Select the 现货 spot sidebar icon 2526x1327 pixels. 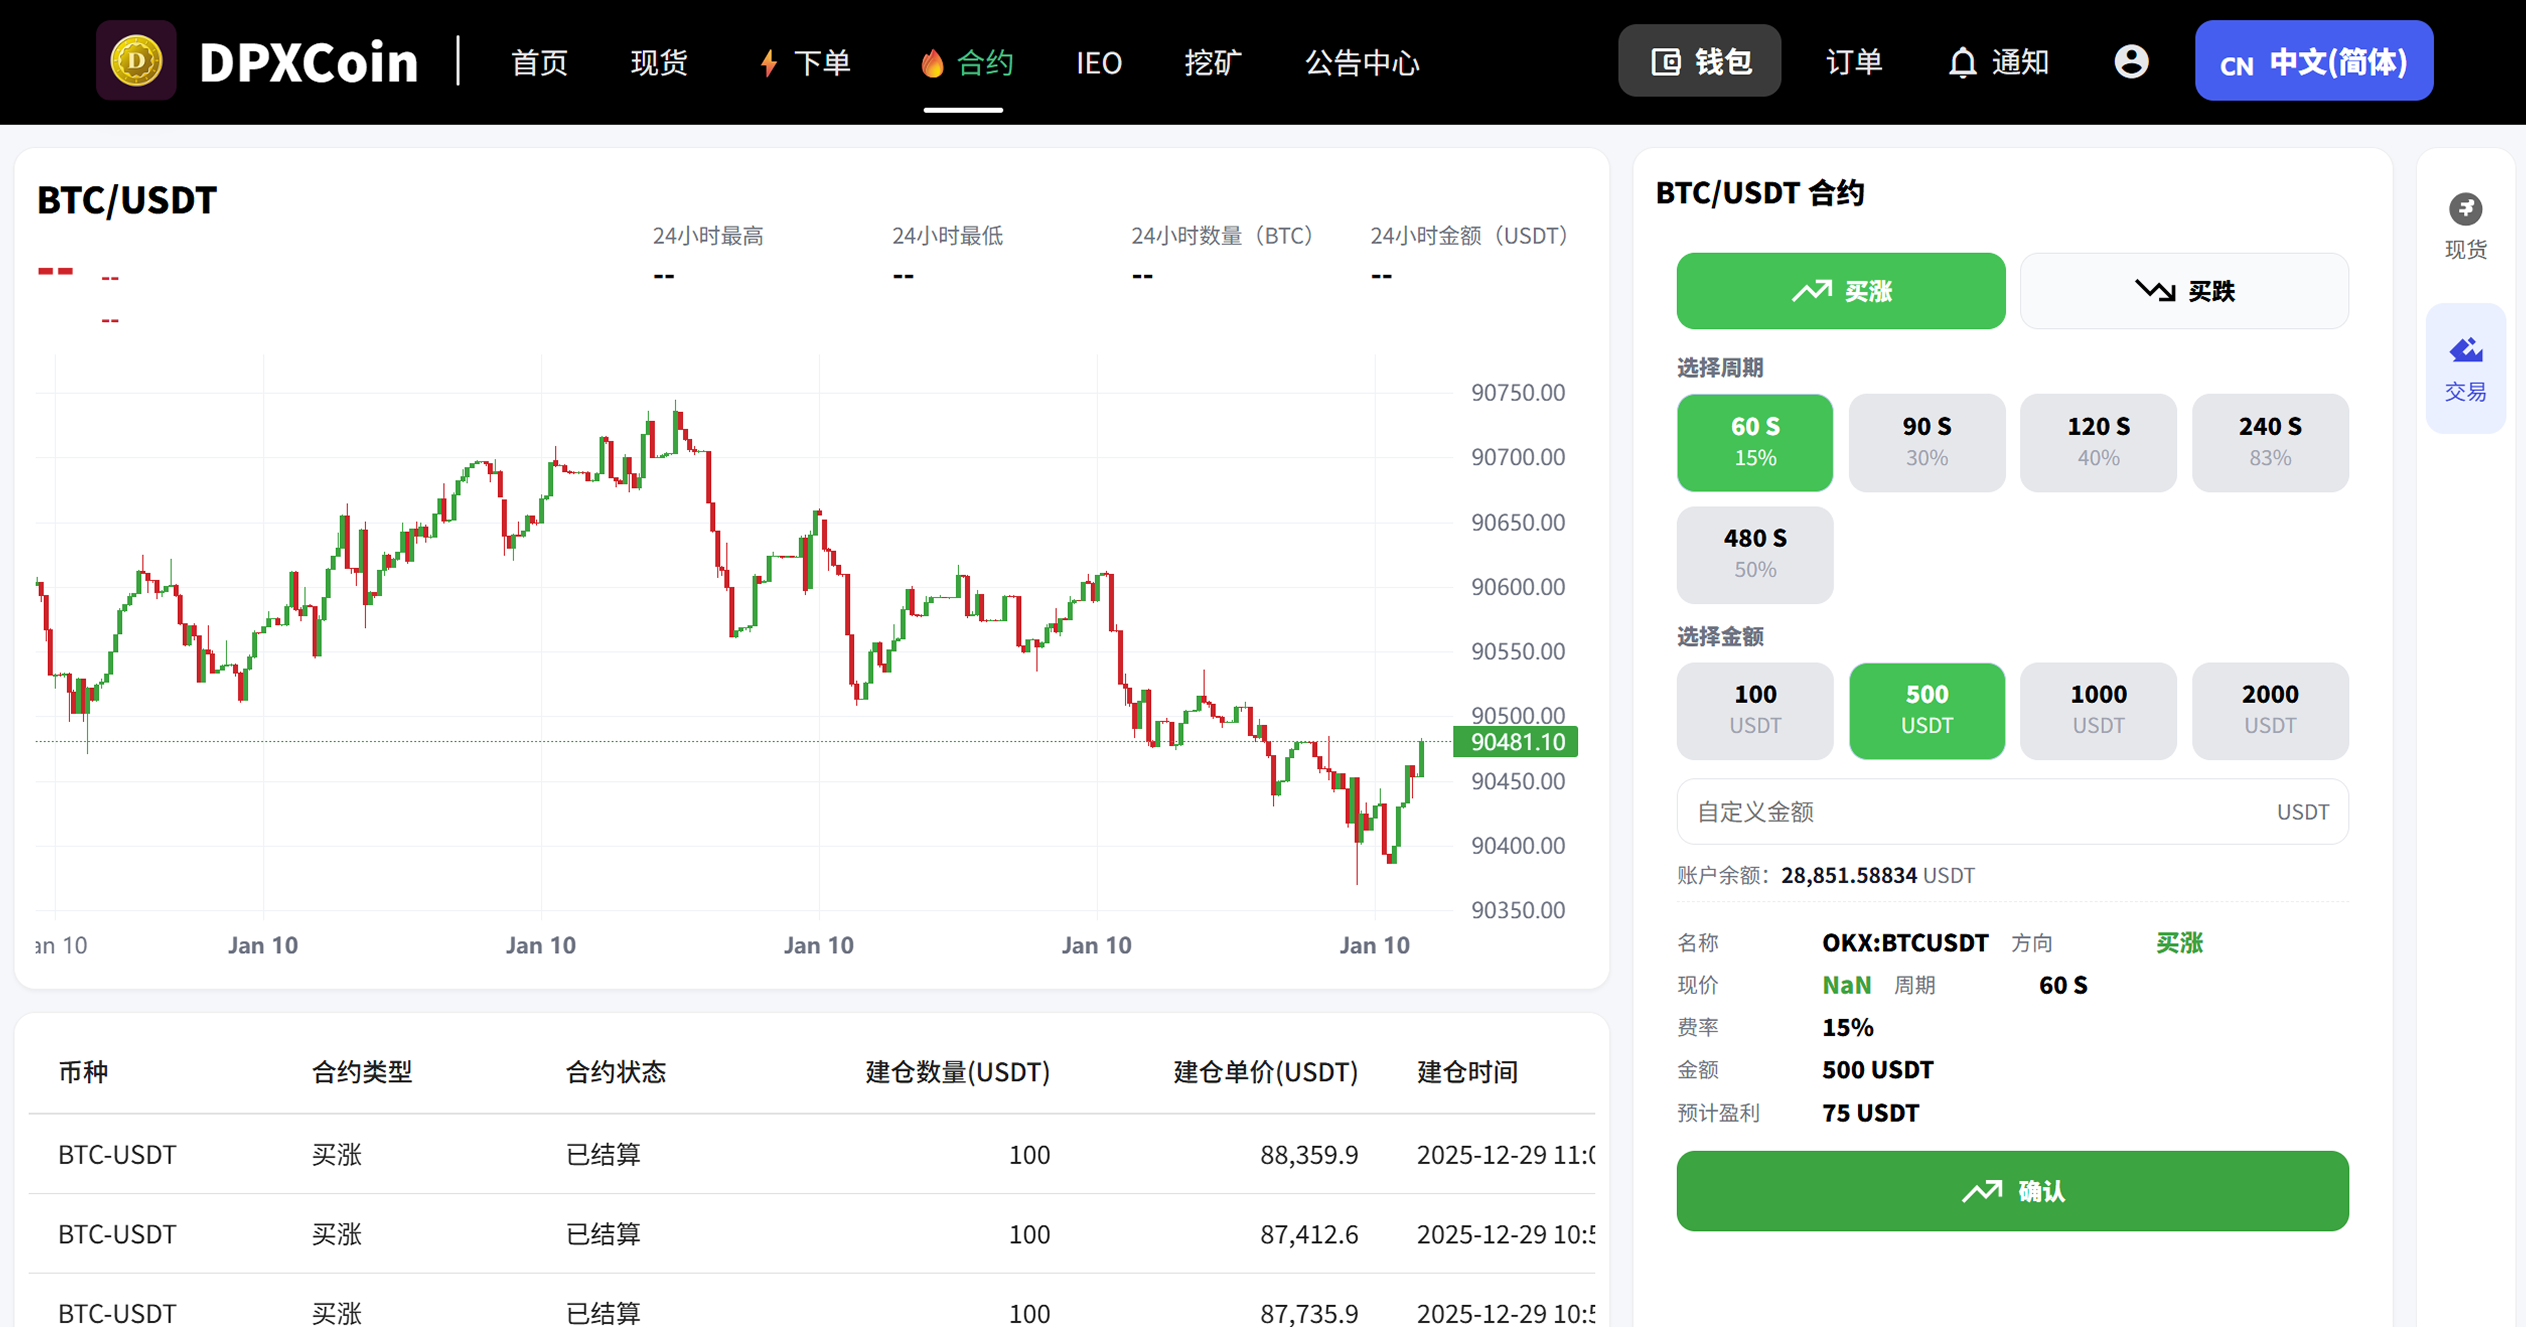pos(2465,225)
